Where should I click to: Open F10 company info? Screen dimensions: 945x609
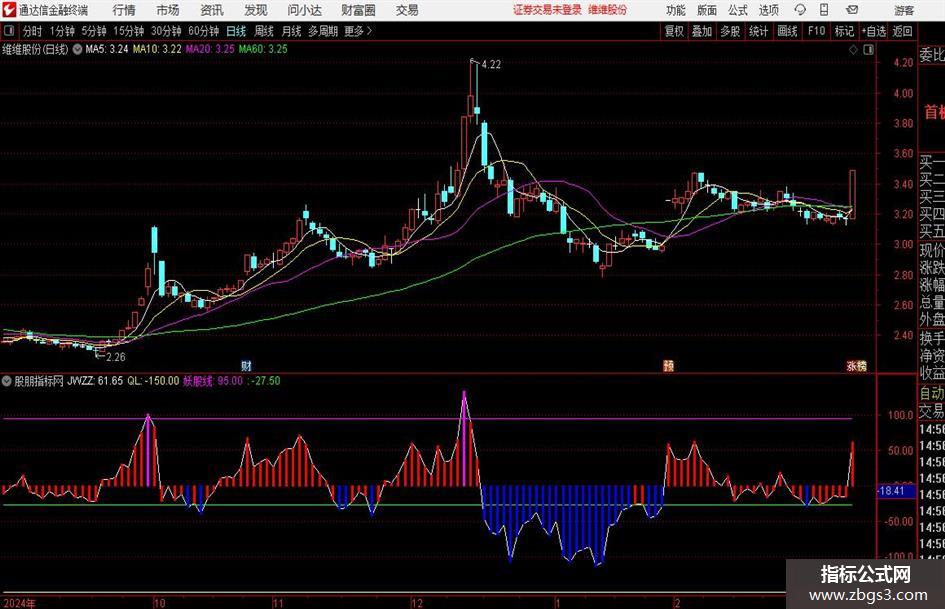click(816, 31)
